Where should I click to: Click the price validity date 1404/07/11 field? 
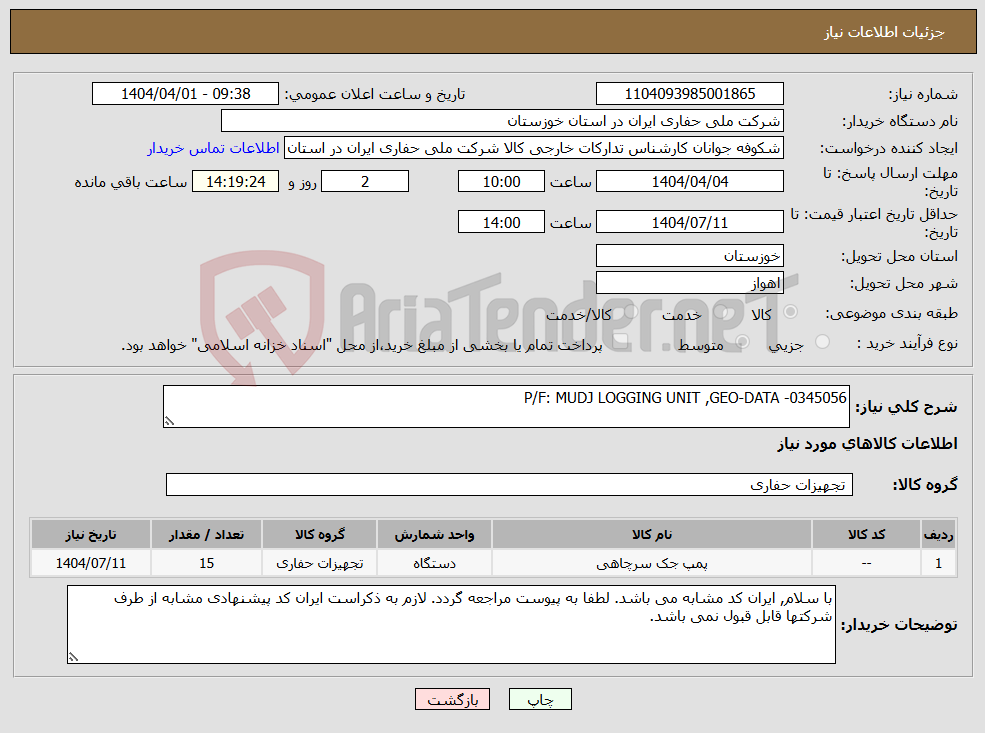tap(690, 222)
